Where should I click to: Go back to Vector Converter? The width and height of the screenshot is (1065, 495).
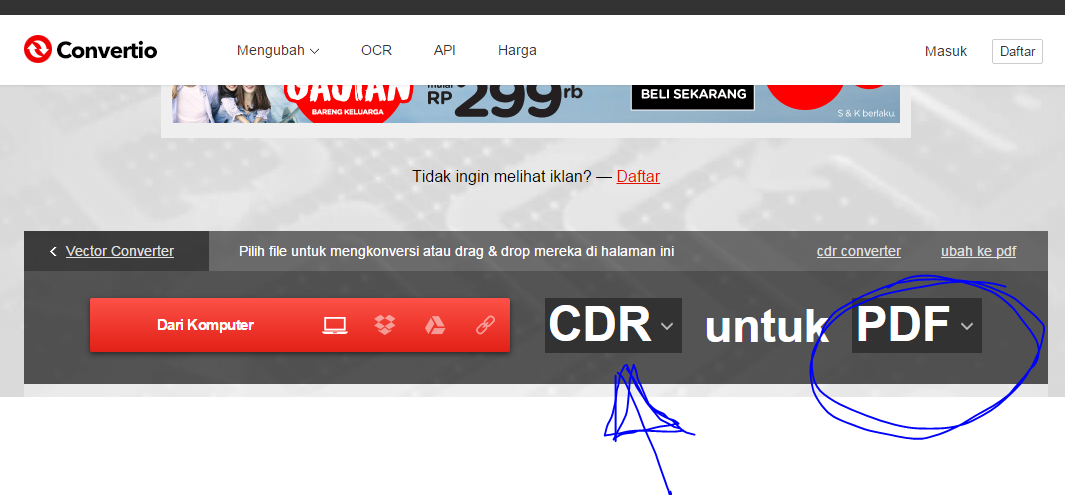click(120, 251)
